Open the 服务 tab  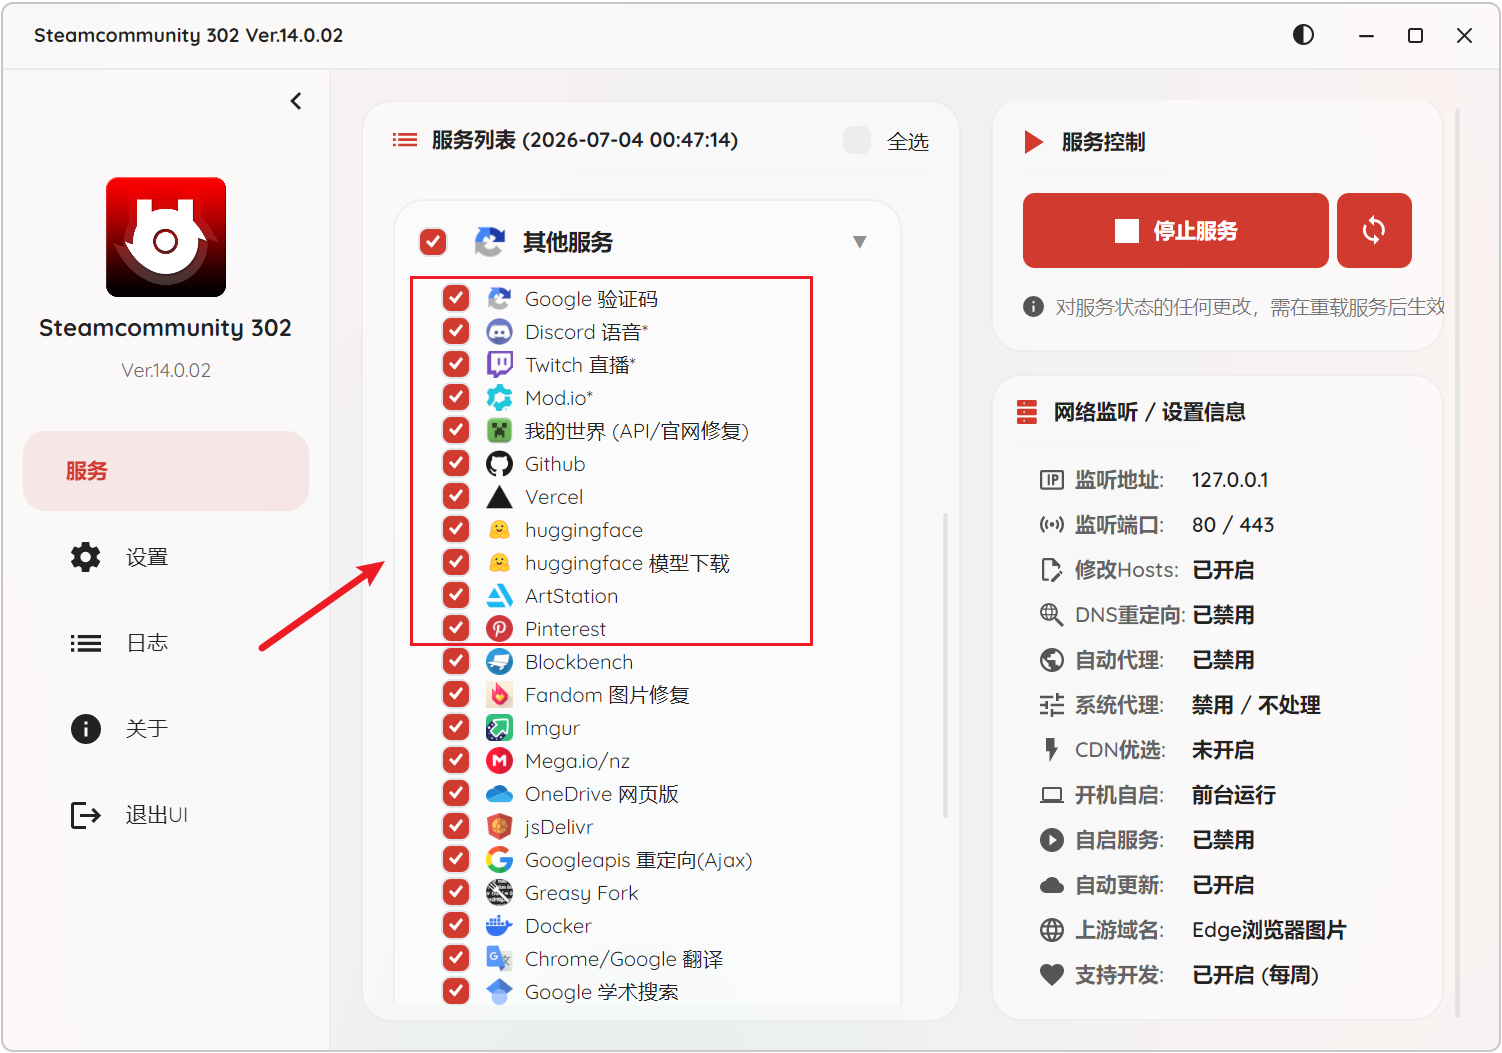(166, 471)
